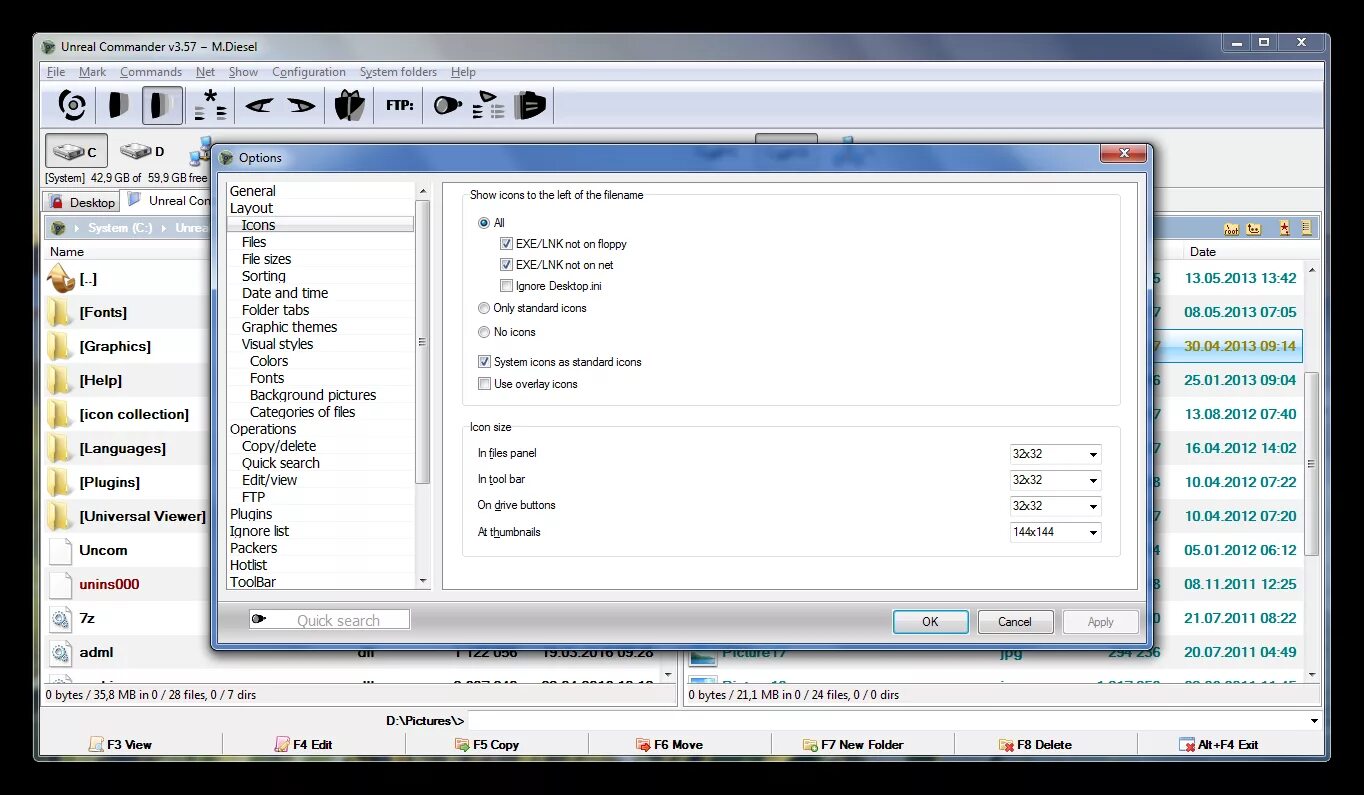Click the Date column header in right panel
Screen dimensions: 1364x795
(x=1252, y=252)
